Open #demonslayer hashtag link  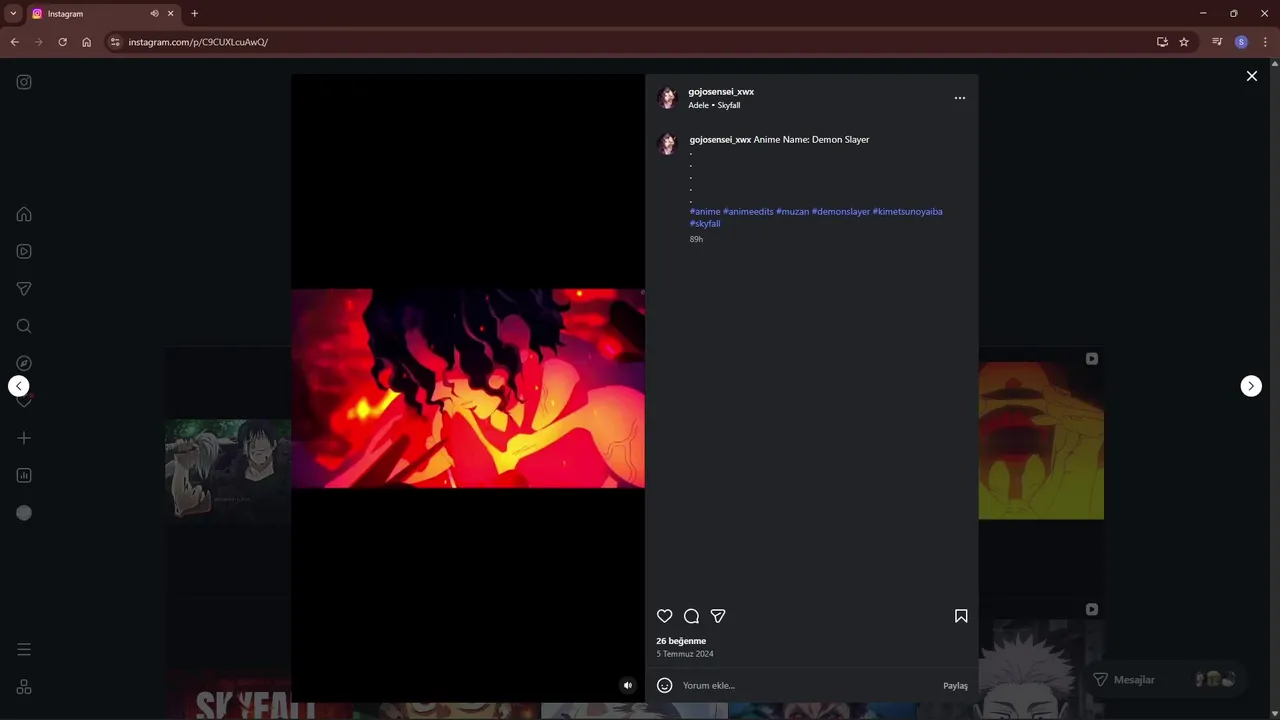[841, 212]
